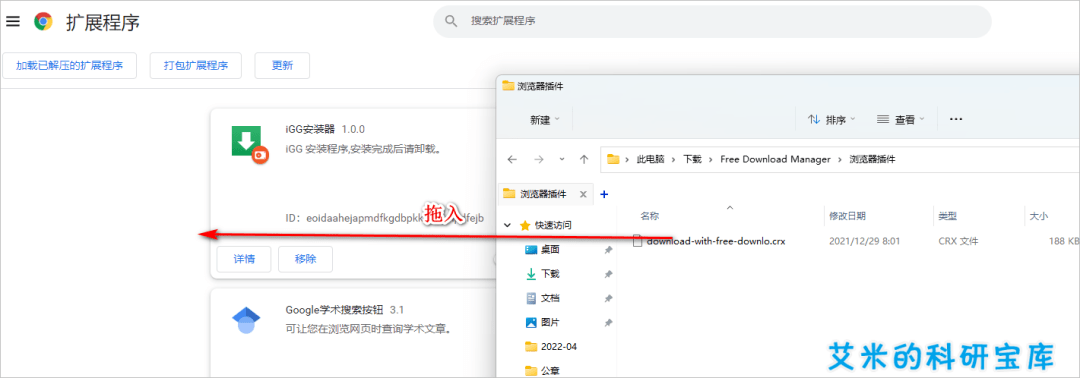Sort by 修改日期 column header
Image resolution: width=1080 pixels, height=378 pixels.
[848, 216]
